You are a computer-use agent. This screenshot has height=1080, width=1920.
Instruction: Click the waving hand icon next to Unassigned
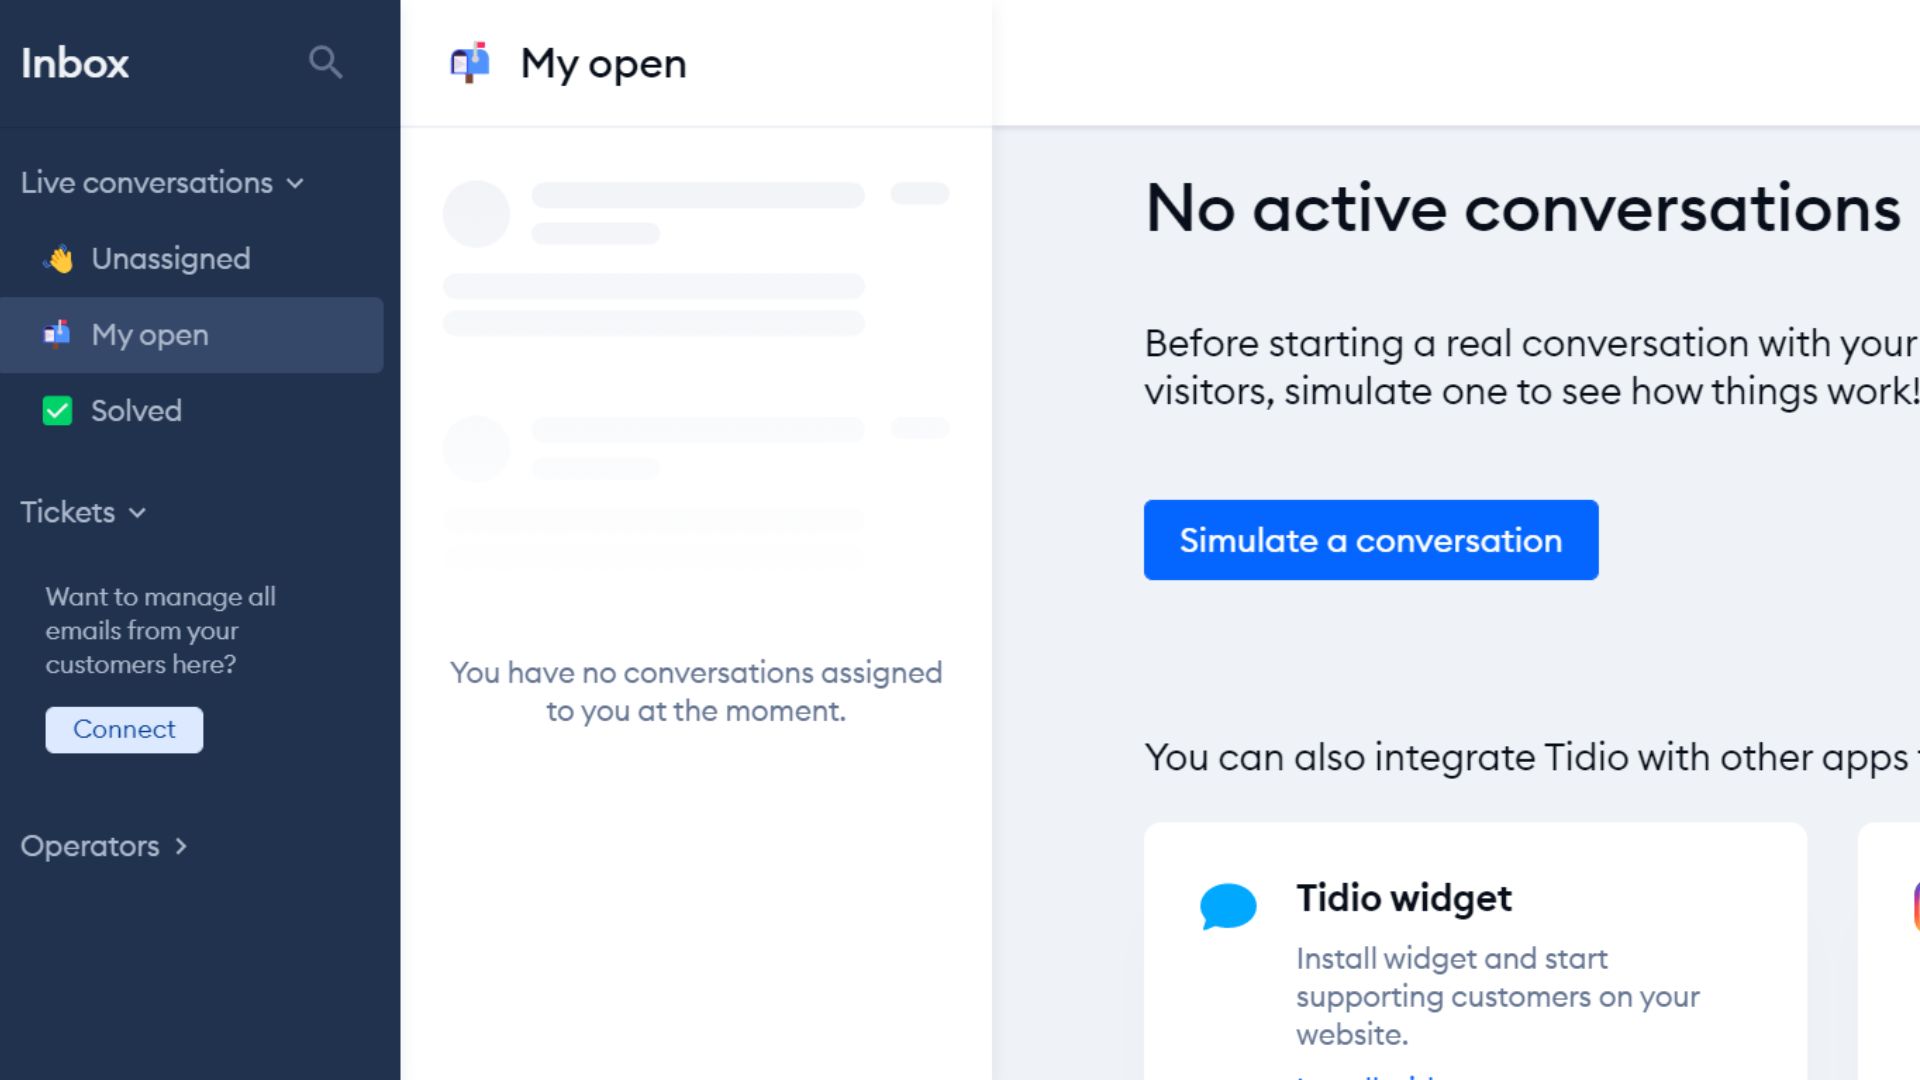(x=57, y=258)
